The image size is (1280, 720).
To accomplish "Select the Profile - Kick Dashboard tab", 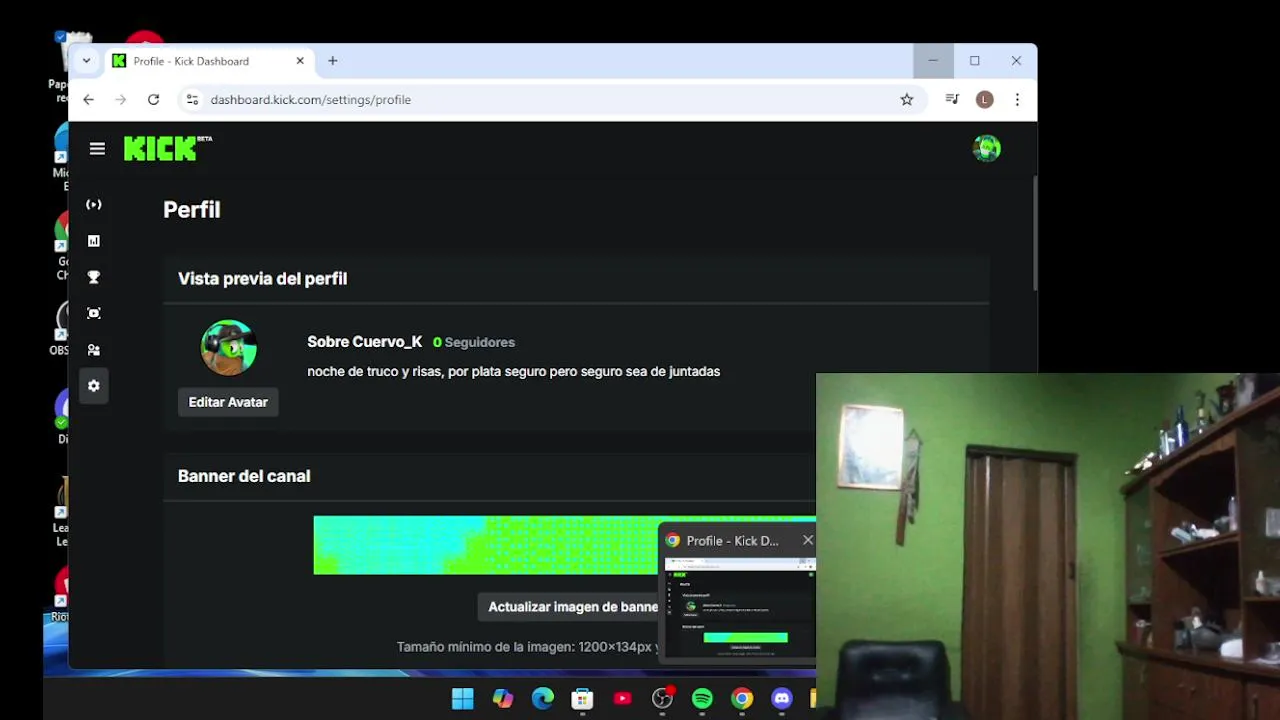I will point(208,61).
